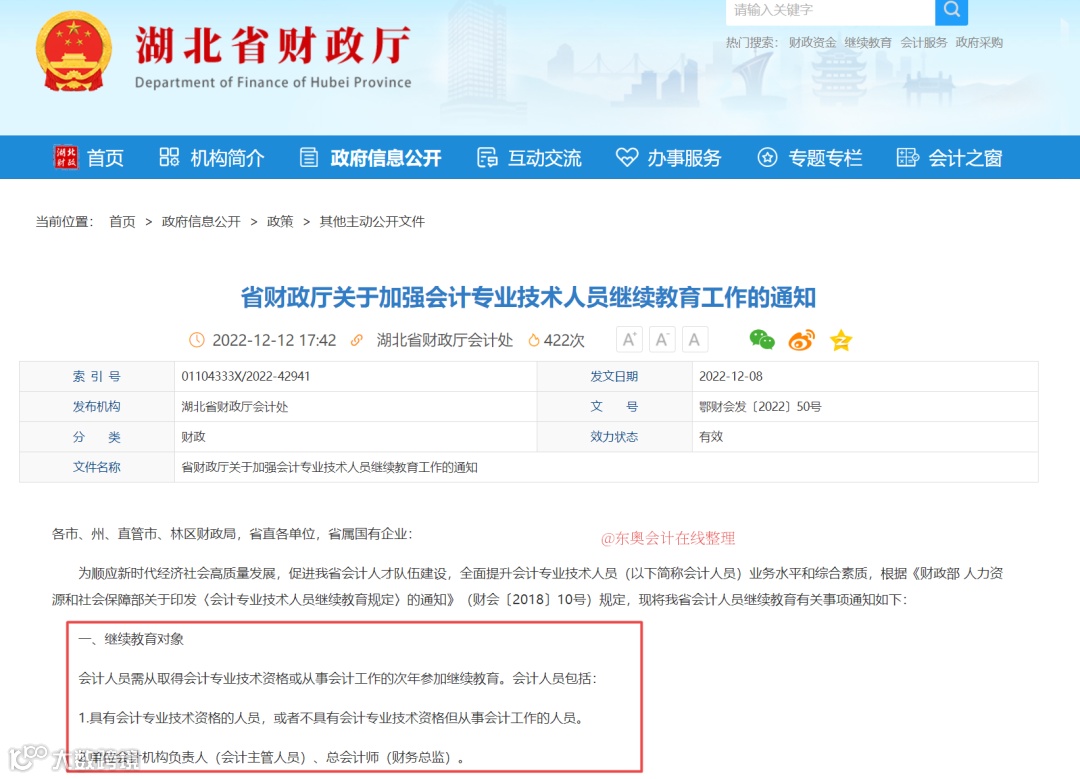1080x779 pixels.
Task: Click the 分类 value 财政
Action: click(193, 437)
